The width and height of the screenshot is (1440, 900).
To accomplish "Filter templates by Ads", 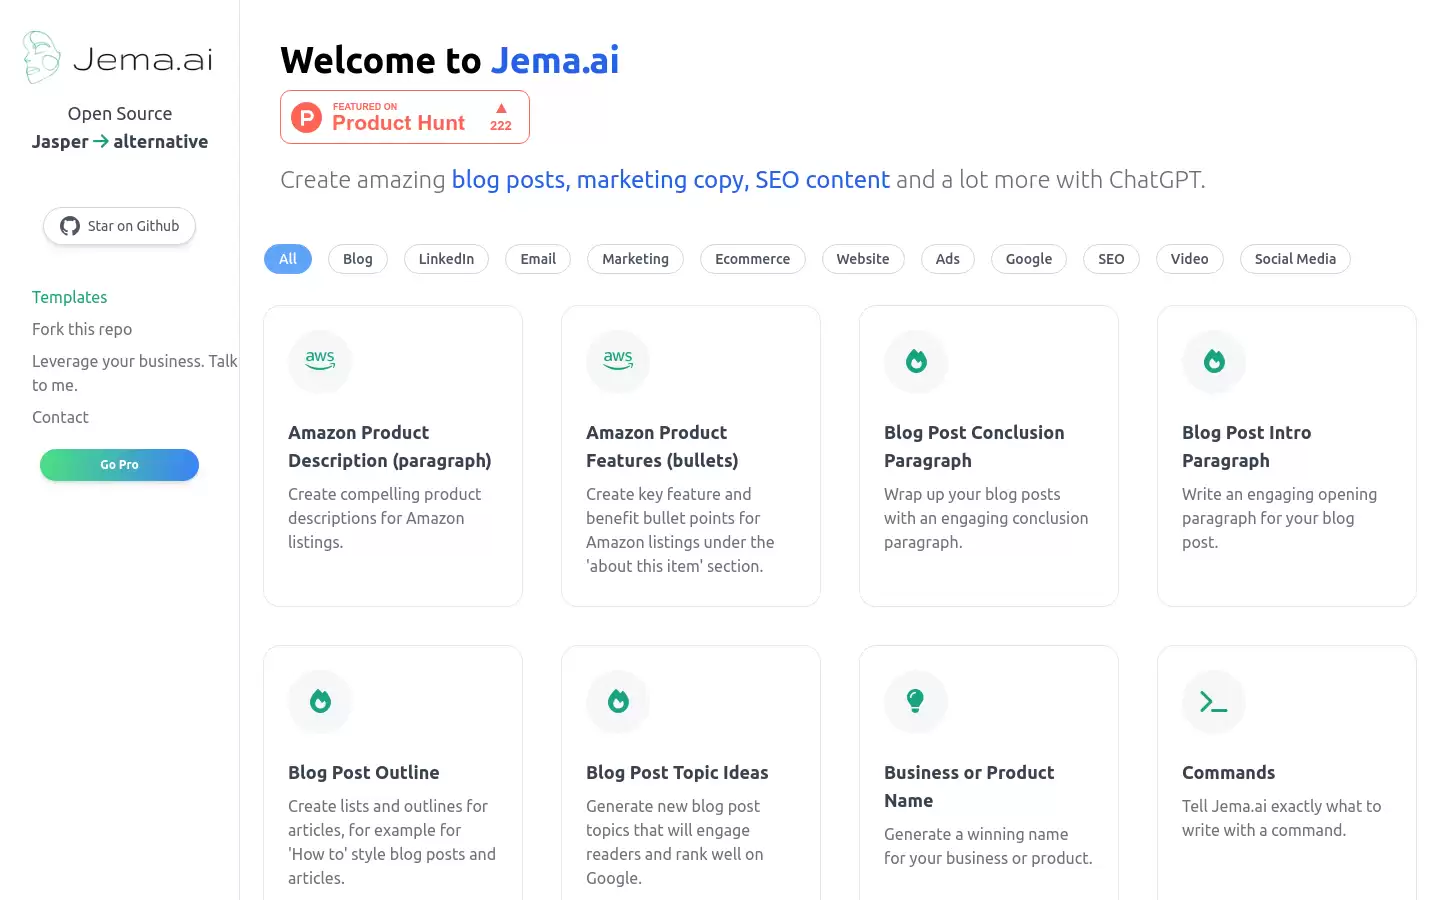I will click(x=948, y=259).
